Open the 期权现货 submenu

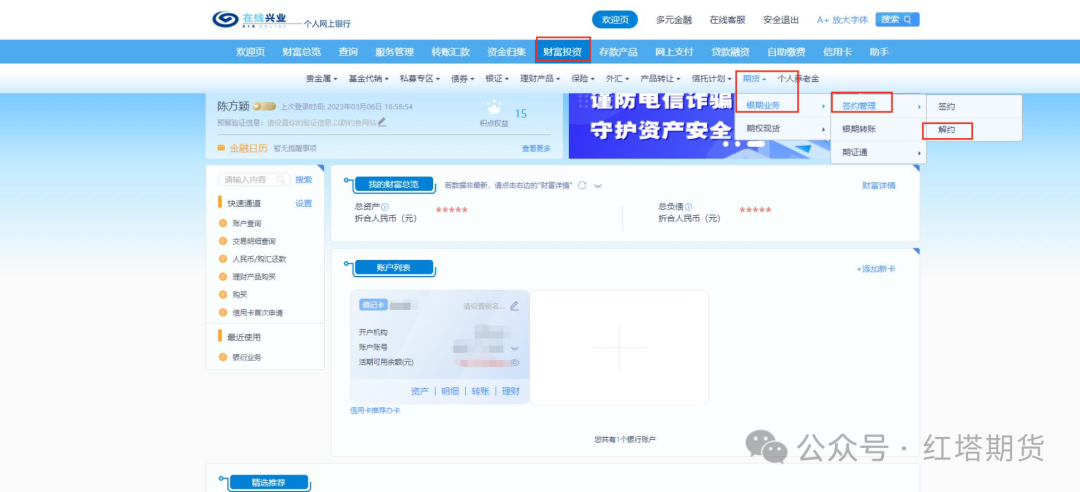782,129
